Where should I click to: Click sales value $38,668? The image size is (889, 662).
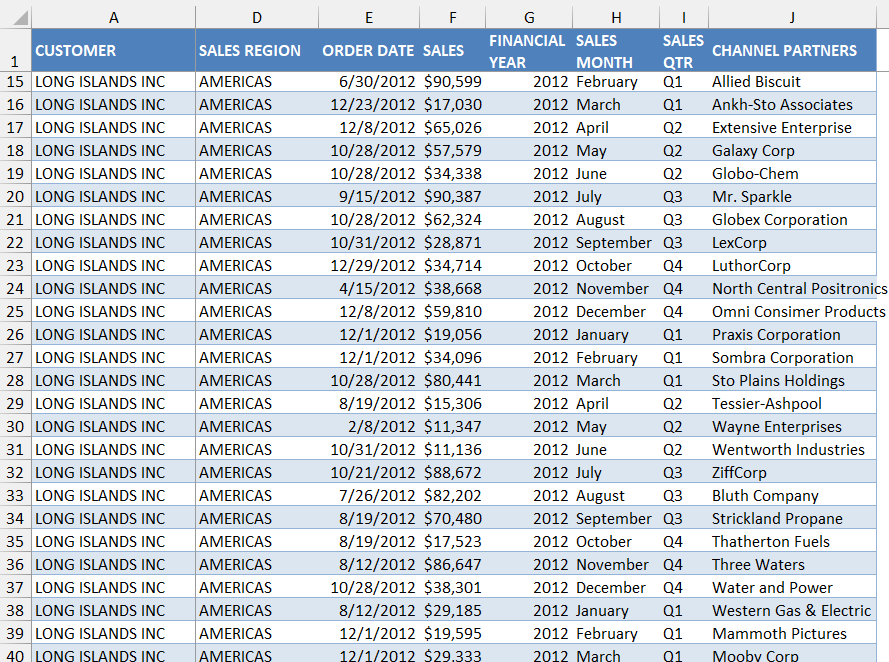coord(452,288)
